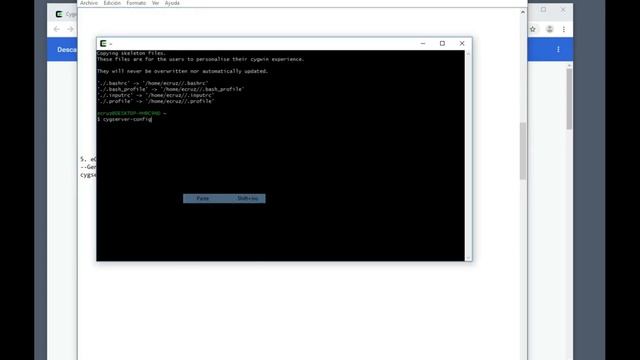This screenshot has width=640, height=360.
Task: Click the terminal window scrollbar track
Action: pos(468,155)
